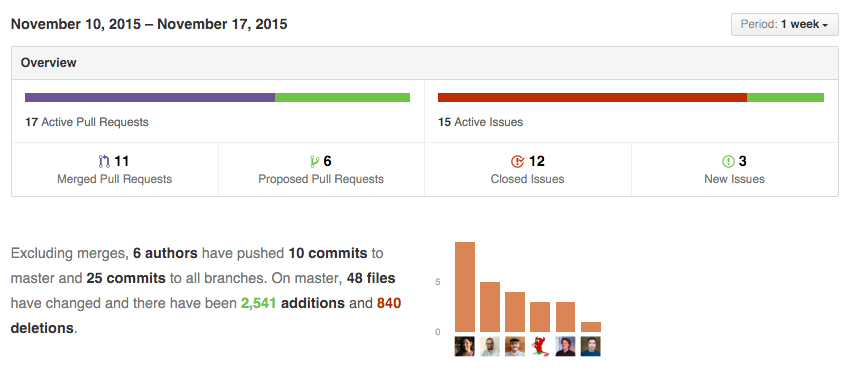The image size is (852, 378).
Task: Click the new issues green icon
Action: [x=728, y=161]
